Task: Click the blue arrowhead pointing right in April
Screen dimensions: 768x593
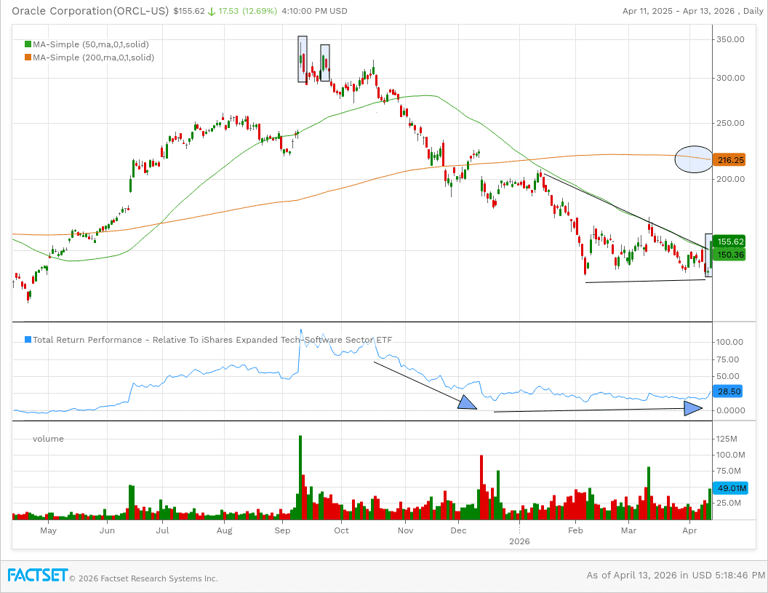Action: pyautogui.click(x=694, y=408)
